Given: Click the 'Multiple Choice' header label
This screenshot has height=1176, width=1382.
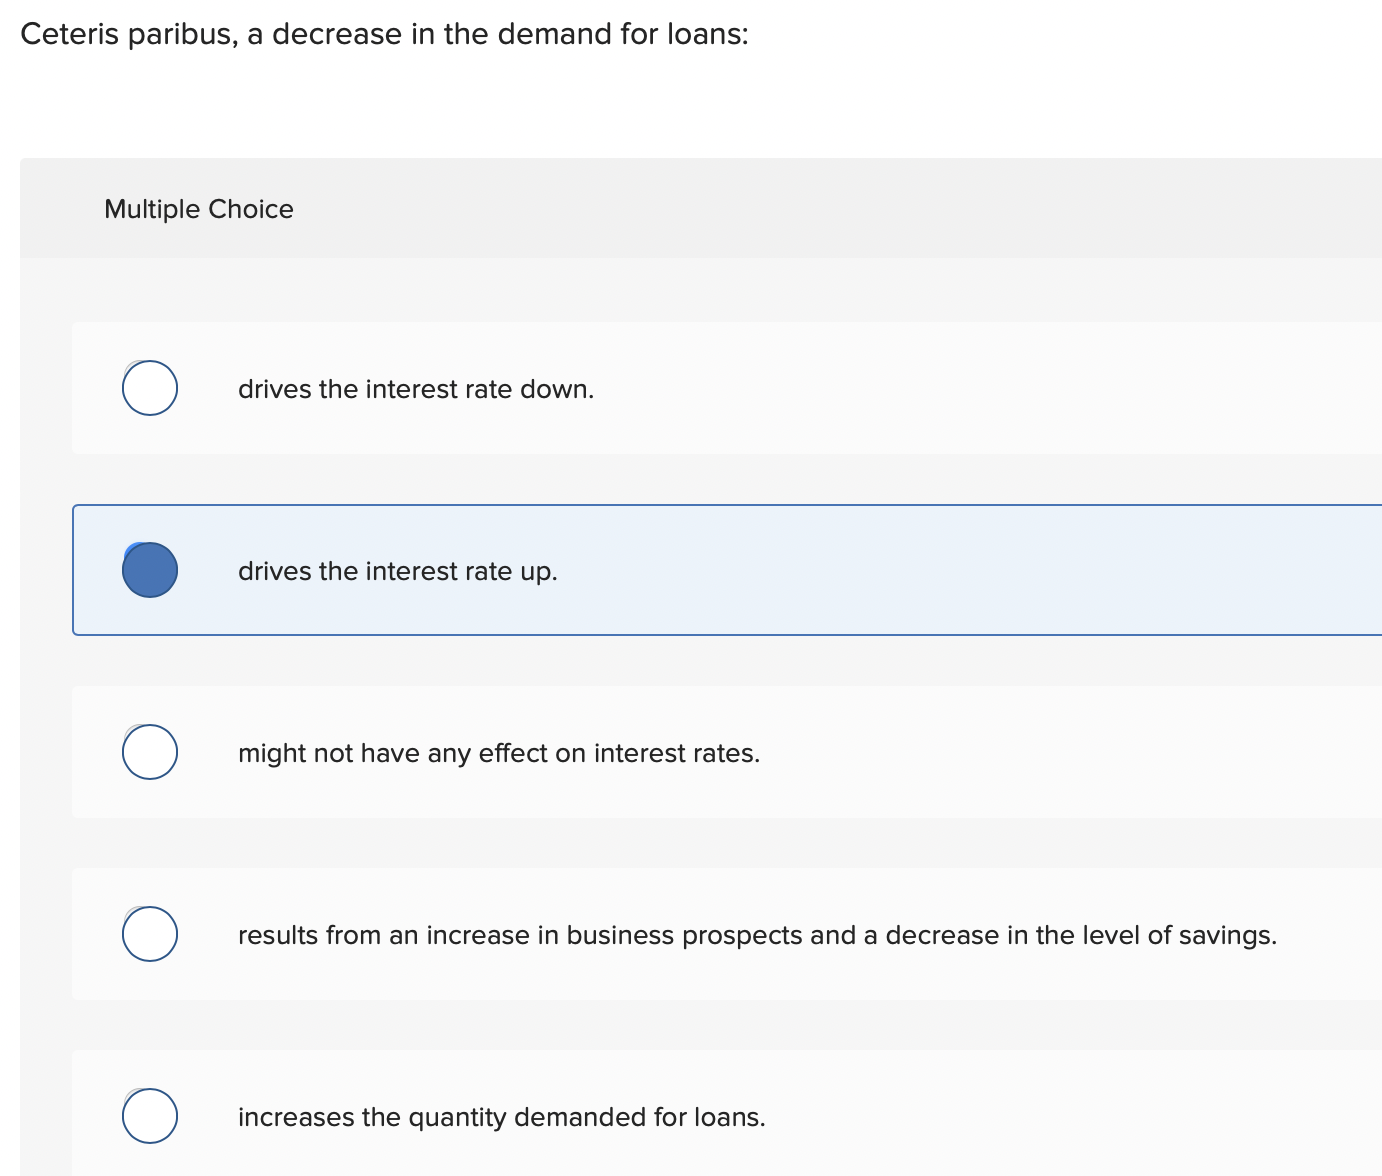Looking at the screenshot, I should (x=198, y=209).
